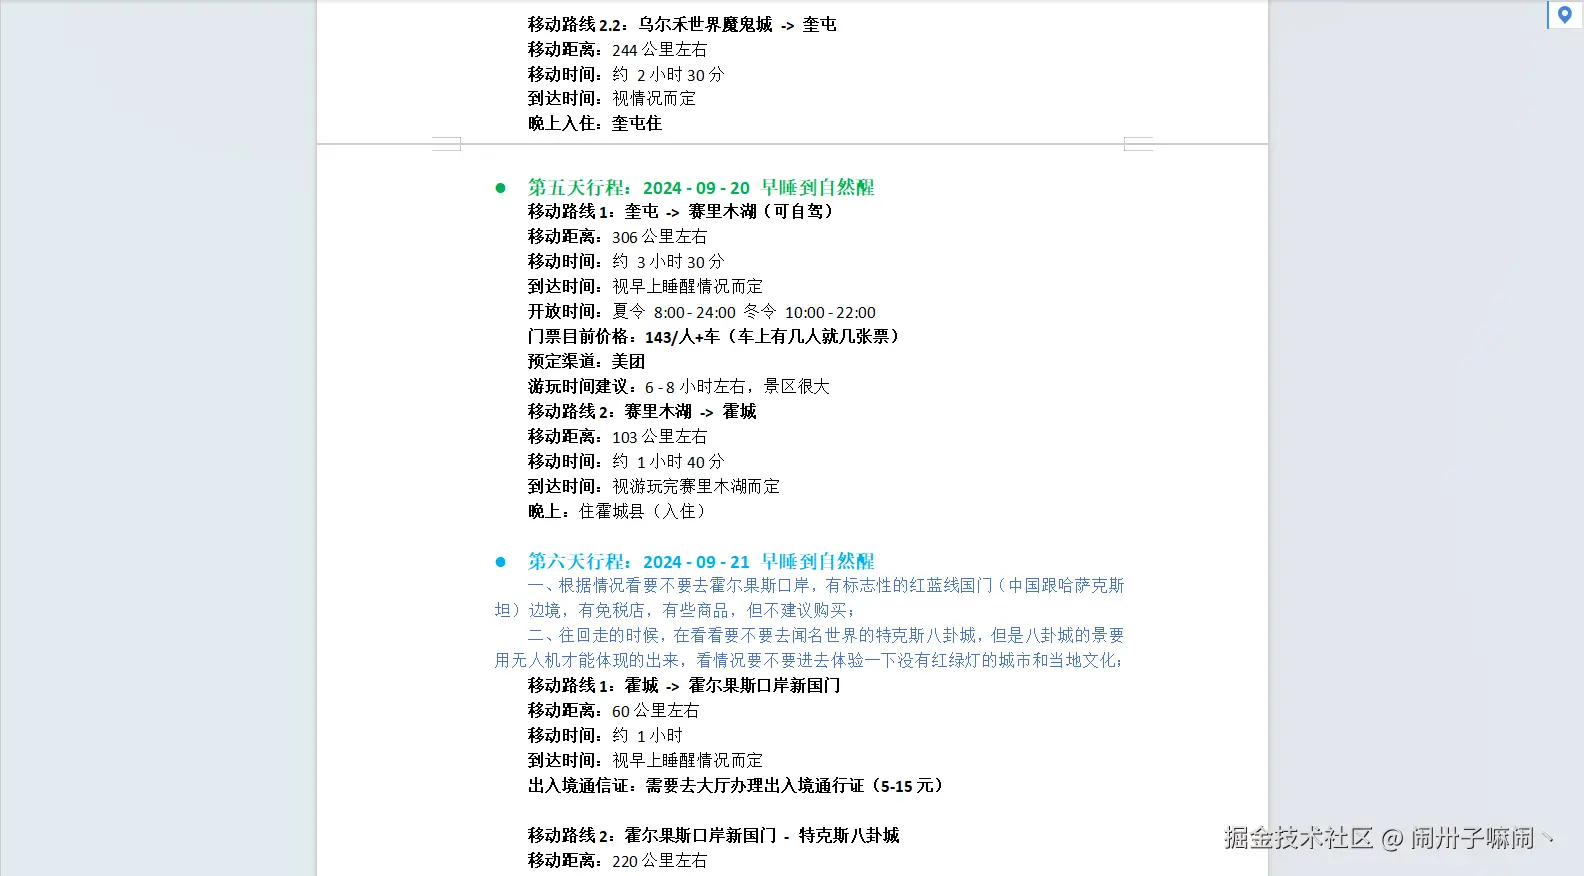This screenshot has height=876, width=1584.
Task: Click the text 移动距离: 220 公里左右
Action: click(x=617, y=860)
